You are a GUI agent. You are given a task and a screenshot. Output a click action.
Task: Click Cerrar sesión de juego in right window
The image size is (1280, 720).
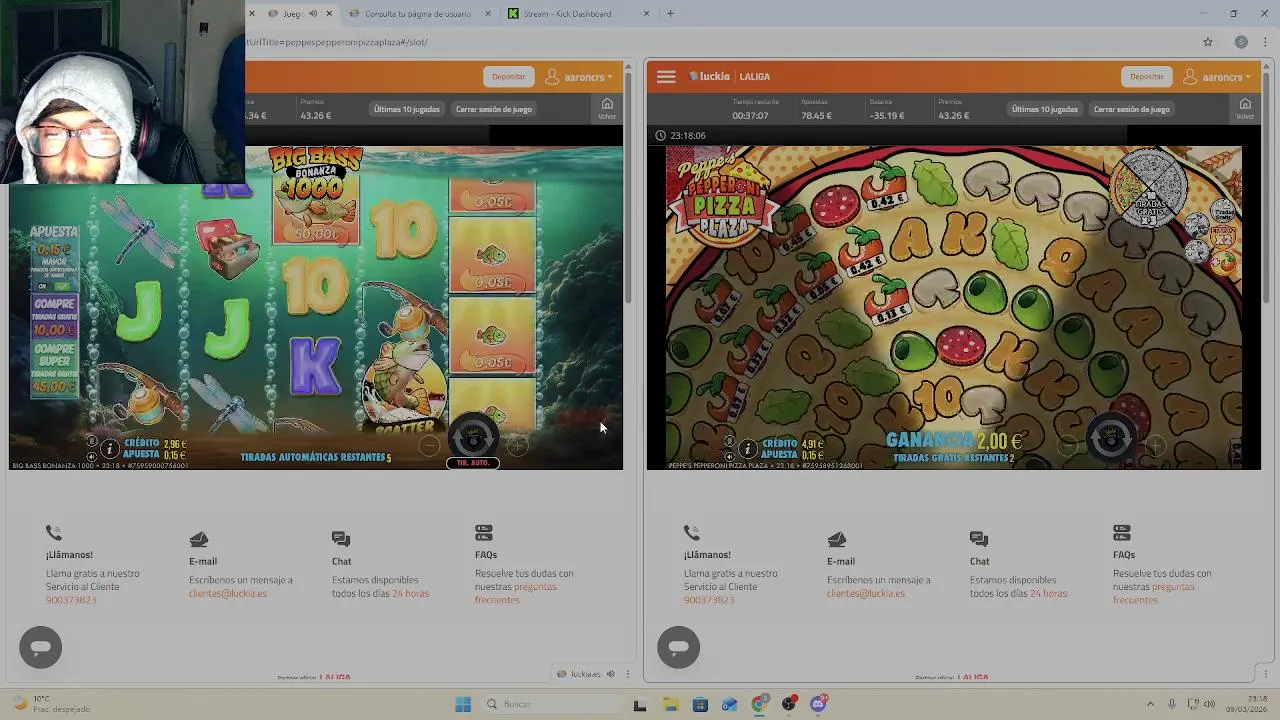(x=1132, y=109)
